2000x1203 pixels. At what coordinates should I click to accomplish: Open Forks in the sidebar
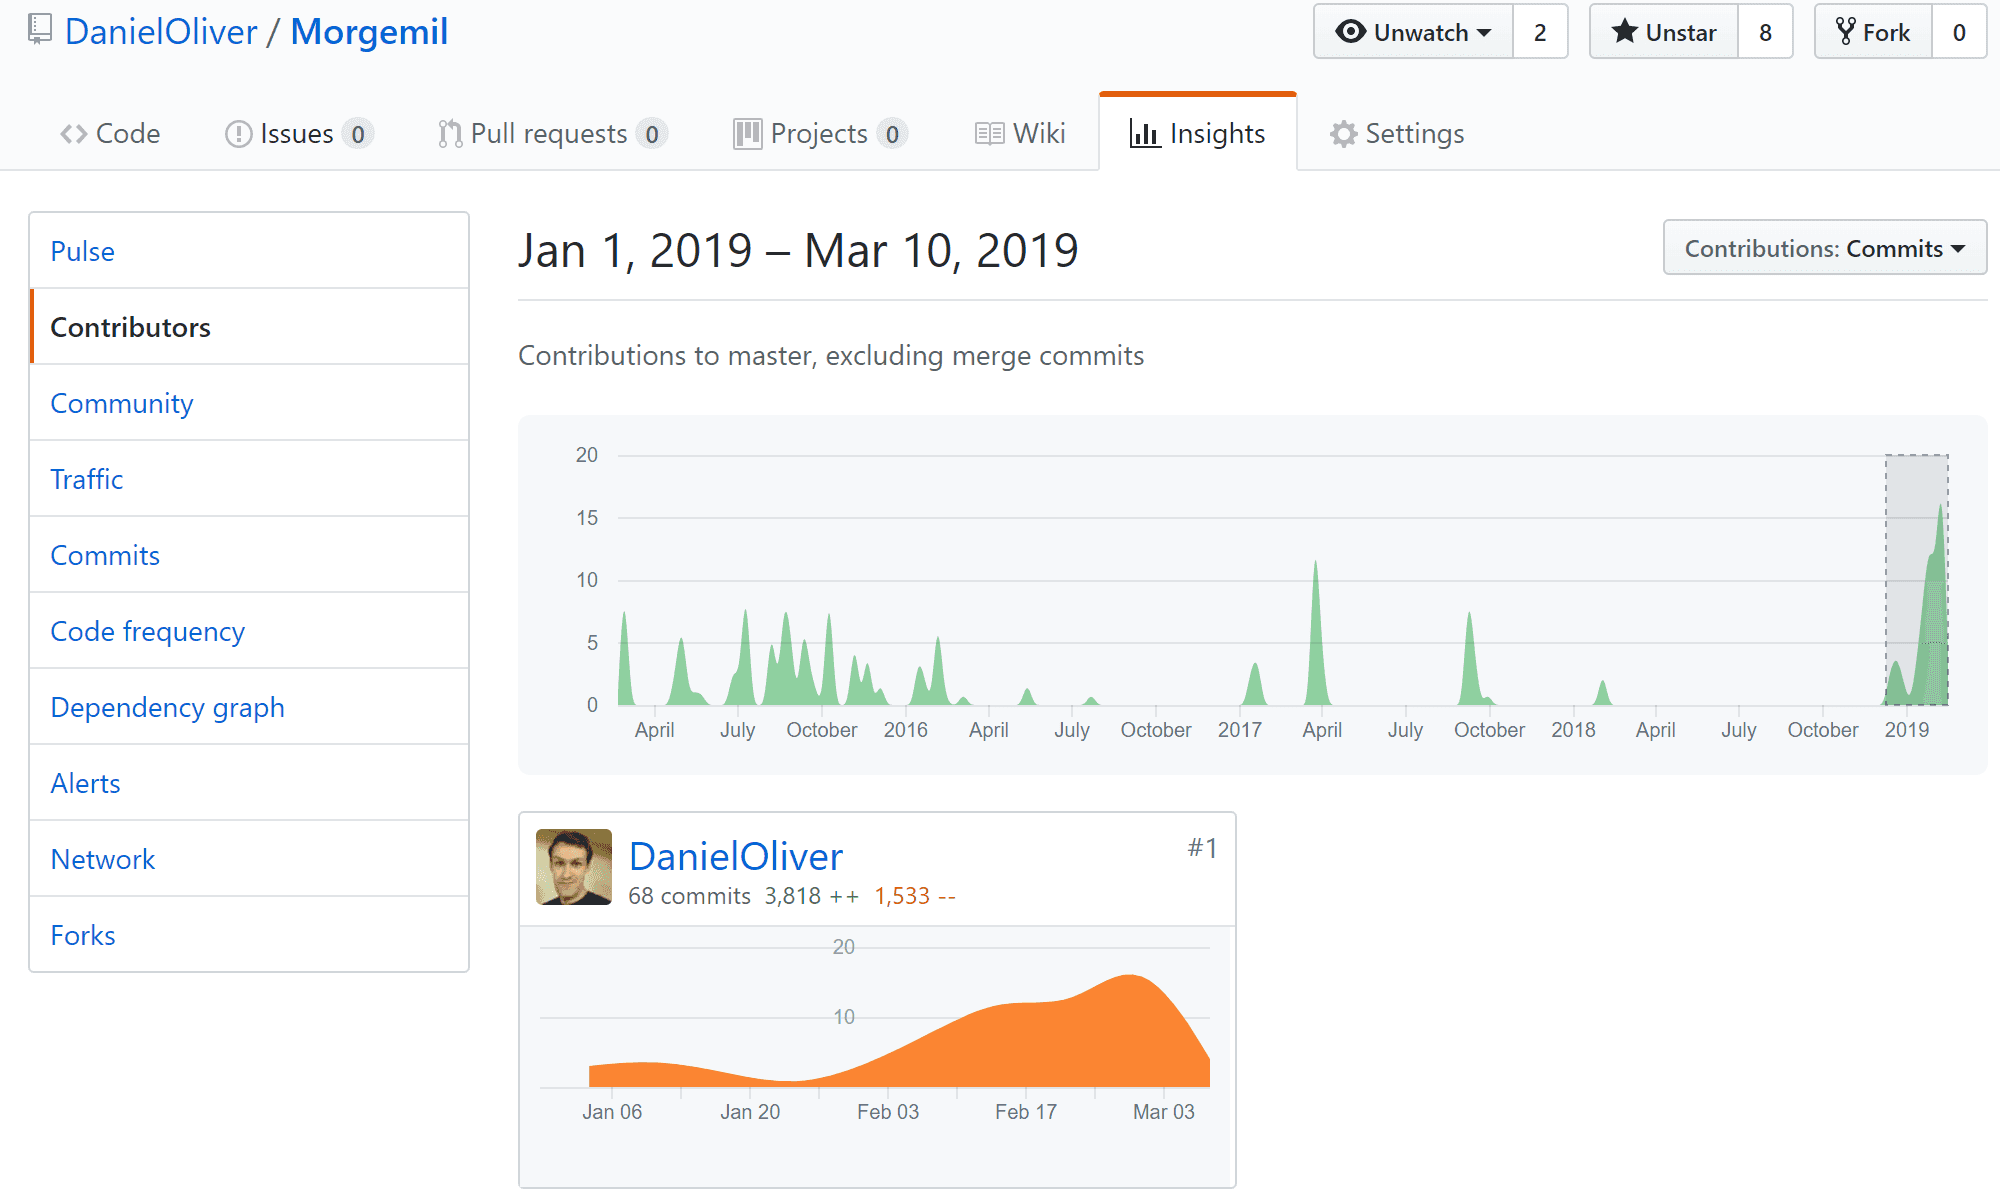tap(249, 935)
